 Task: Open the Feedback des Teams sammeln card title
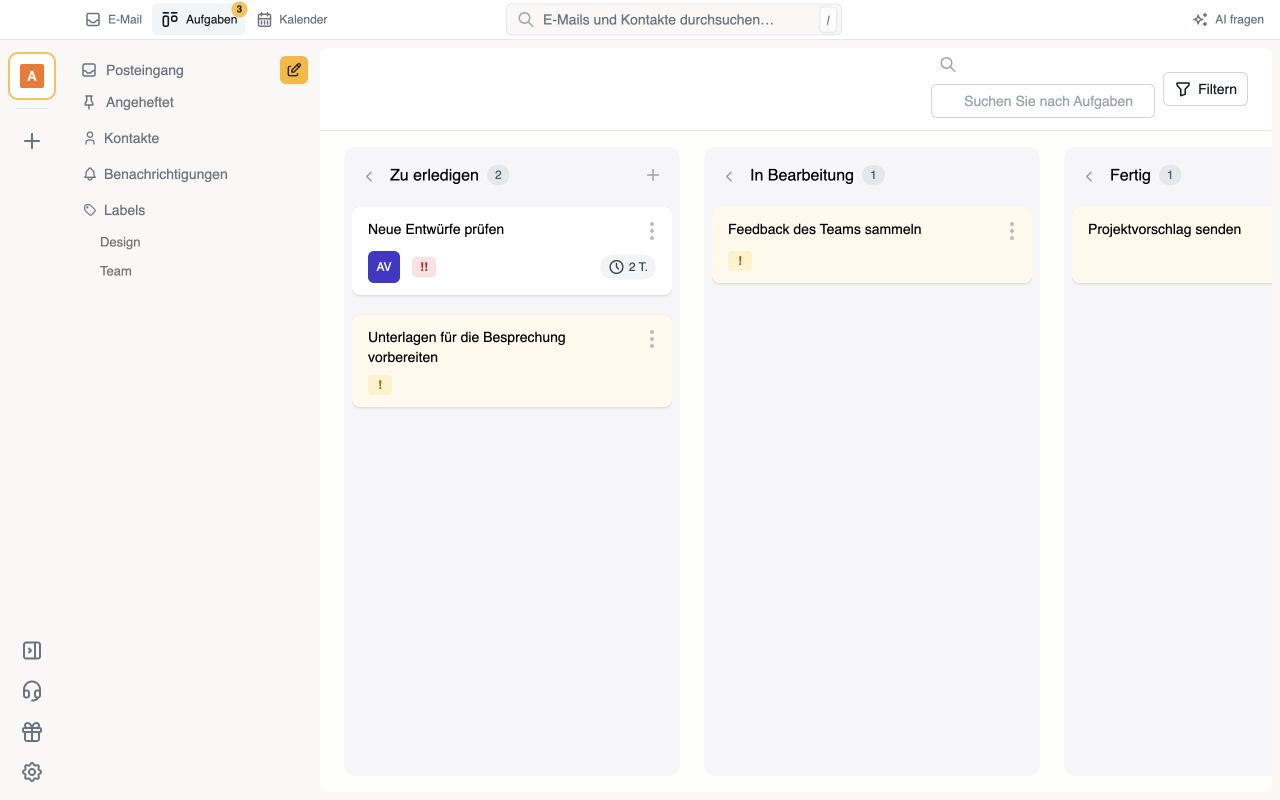point(825,229)
